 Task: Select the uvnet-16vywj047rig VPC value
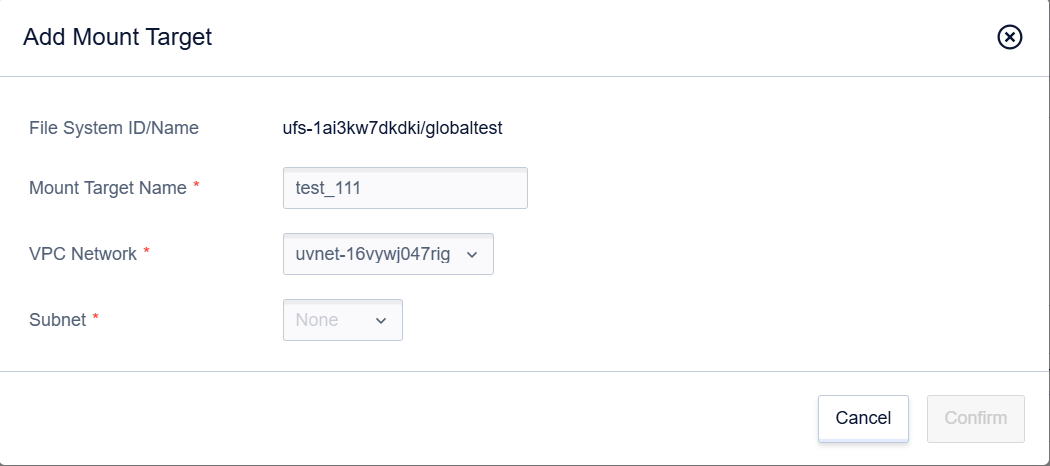373,254
